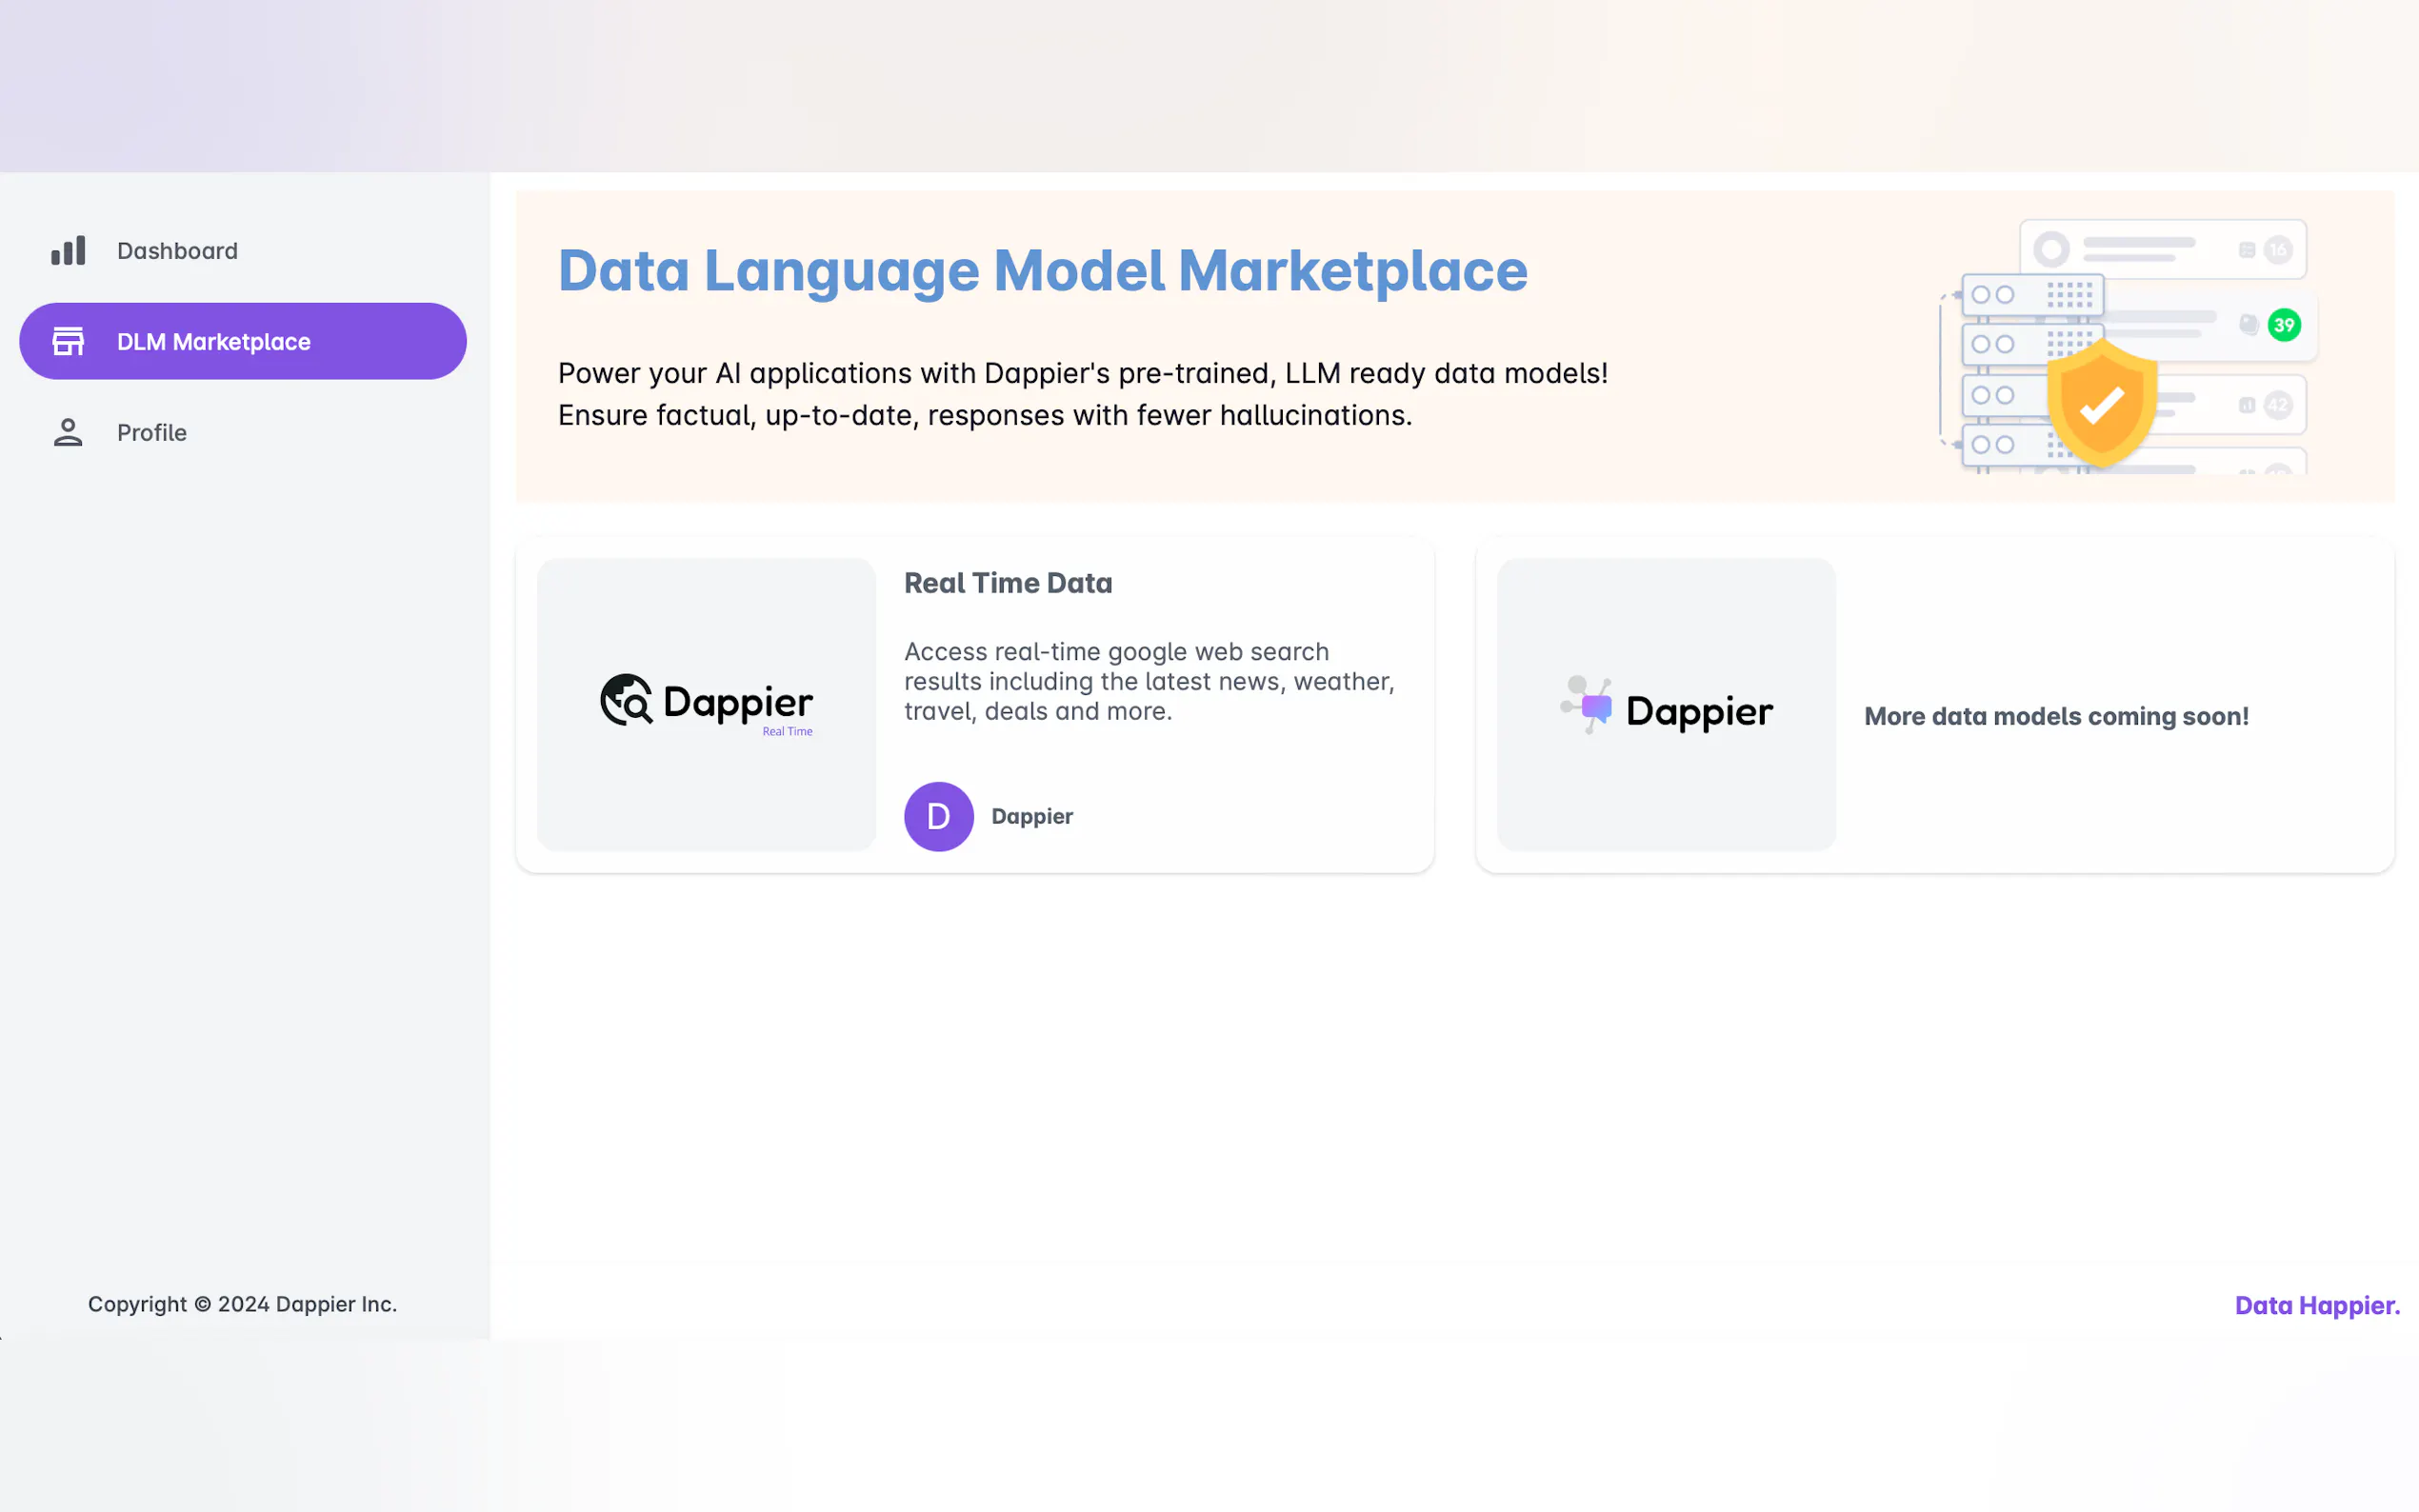The image size is (2419, 1512).
Task: Click the coming soon card thumbnail
Action: (1665, 790)
